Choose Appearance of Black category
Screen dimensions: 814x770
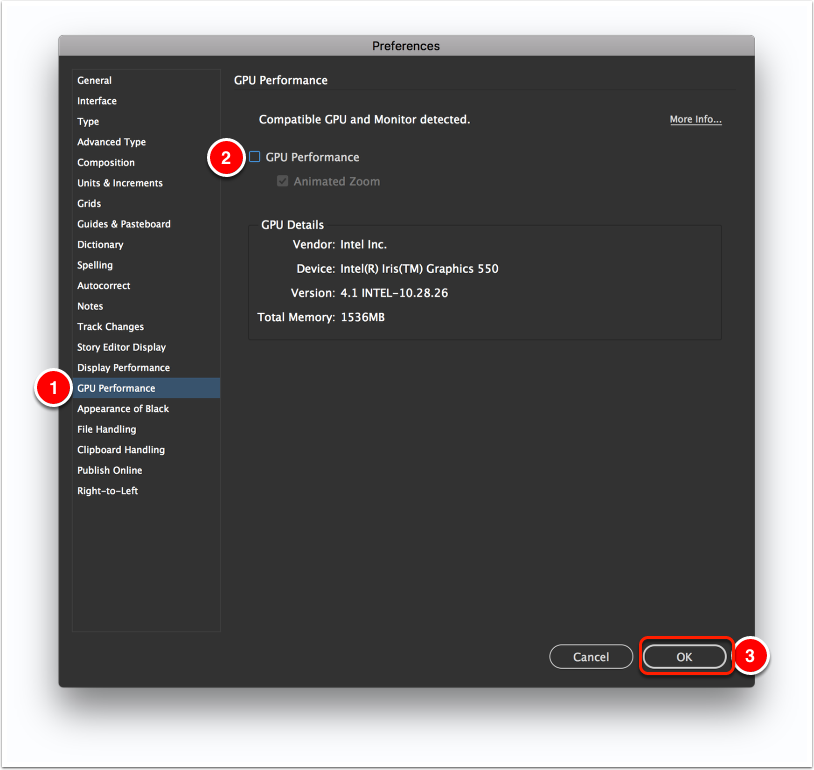click(123, 409)
